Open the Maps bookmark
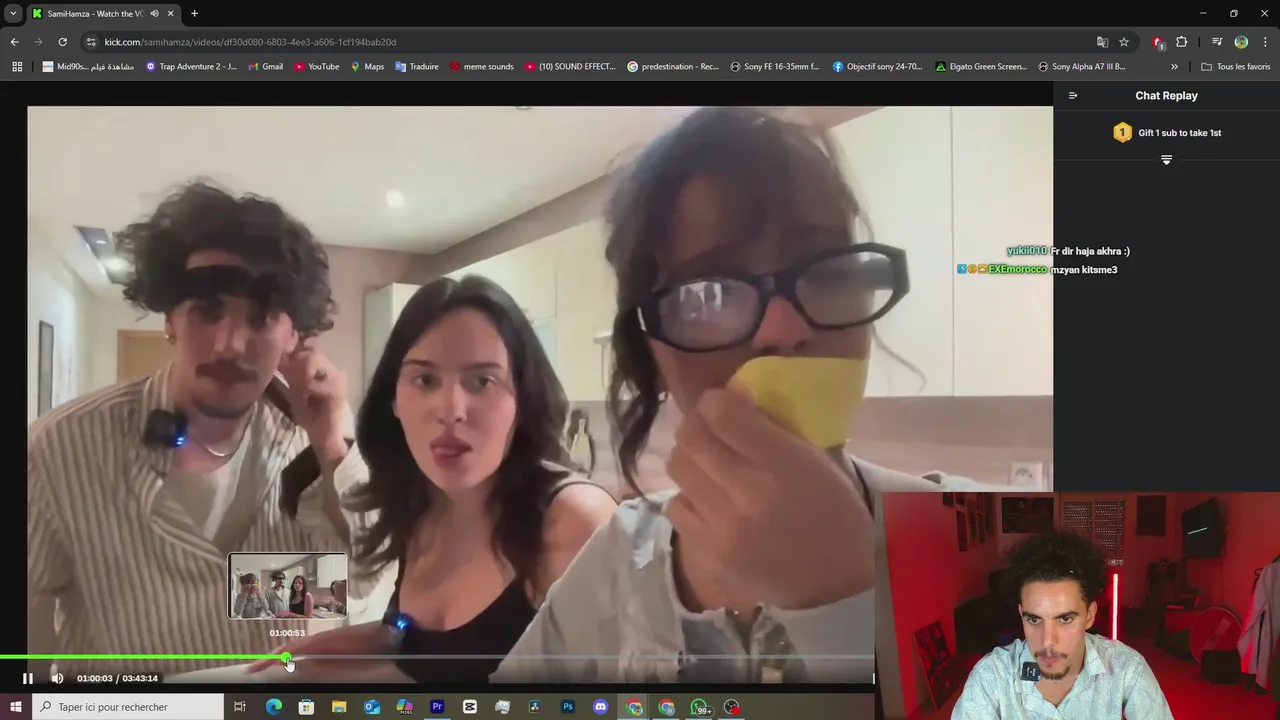Image resolution: width=1280 pixels, height=720 pixels. tap(367, 67)
